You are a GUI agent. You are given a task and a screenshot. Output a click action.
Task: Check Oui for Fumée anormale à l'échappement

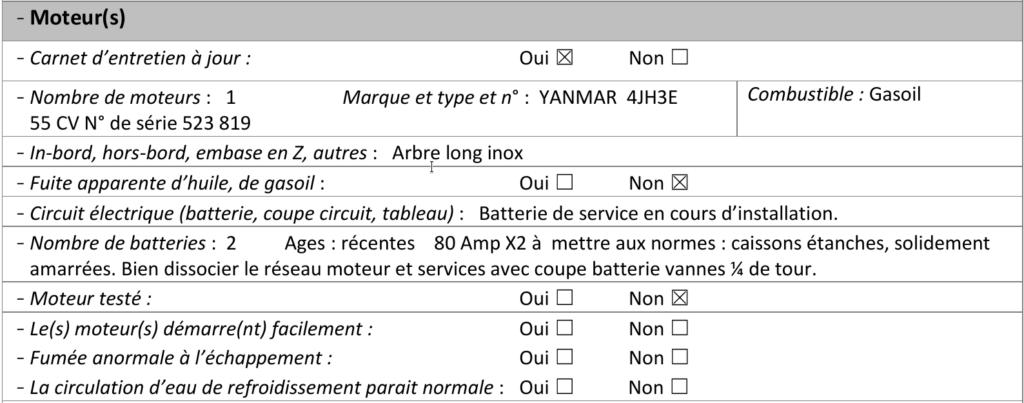point(564,357)
